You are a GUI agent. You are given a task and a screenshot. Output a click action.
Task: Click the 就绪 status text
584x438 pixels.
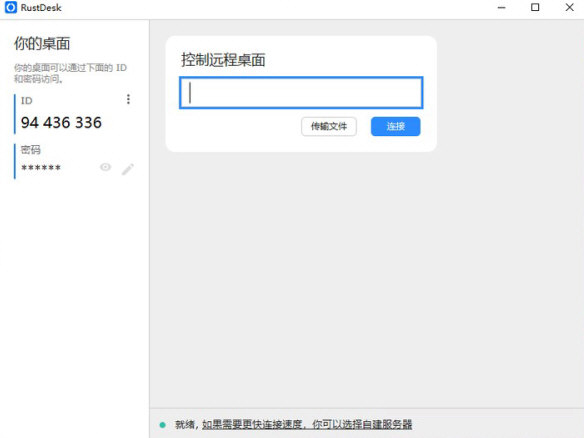pos(184,424)
